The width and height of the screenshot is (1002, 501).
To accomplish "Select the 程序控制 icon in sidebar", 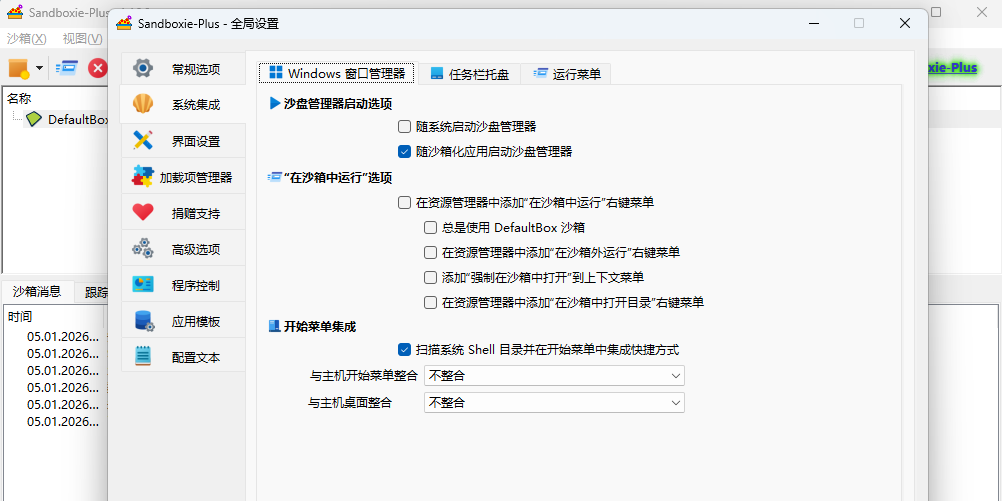I will tap(143, 285).
